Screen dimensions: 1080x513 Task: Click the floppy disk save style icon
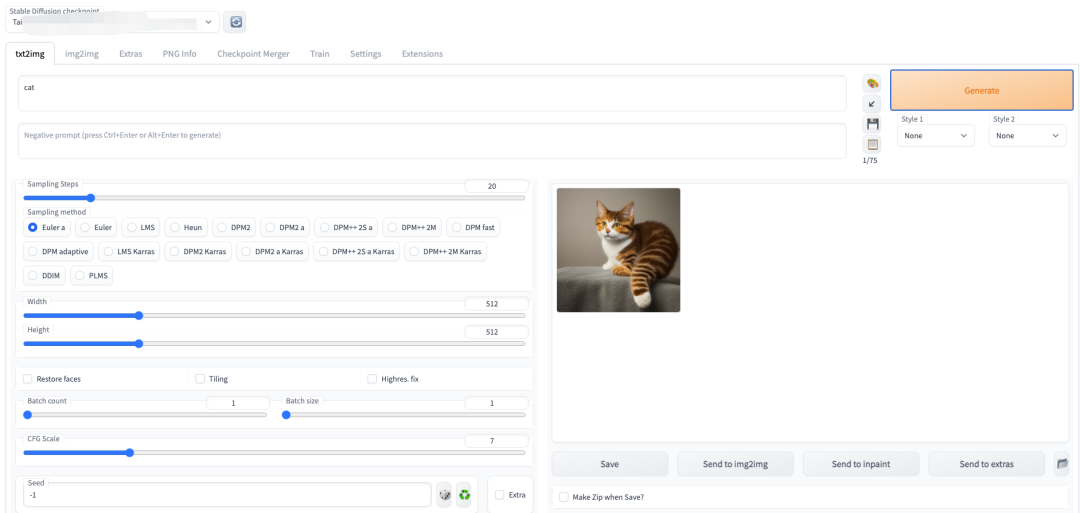point(872,124)
